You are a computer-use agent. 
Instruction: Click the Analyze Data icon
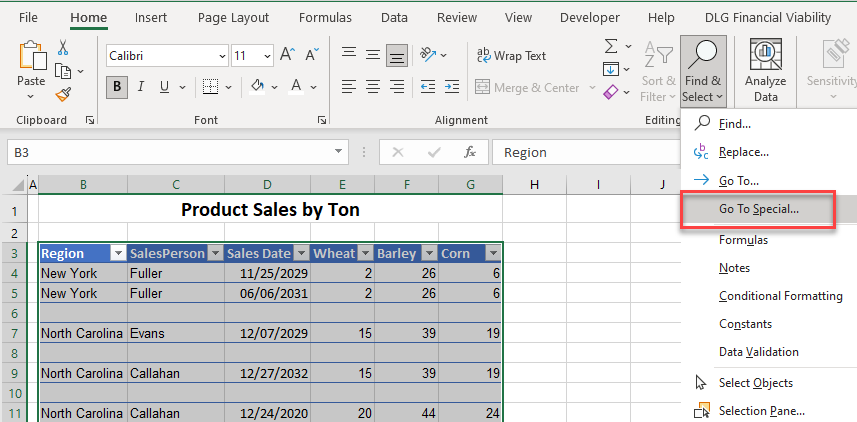765,70
